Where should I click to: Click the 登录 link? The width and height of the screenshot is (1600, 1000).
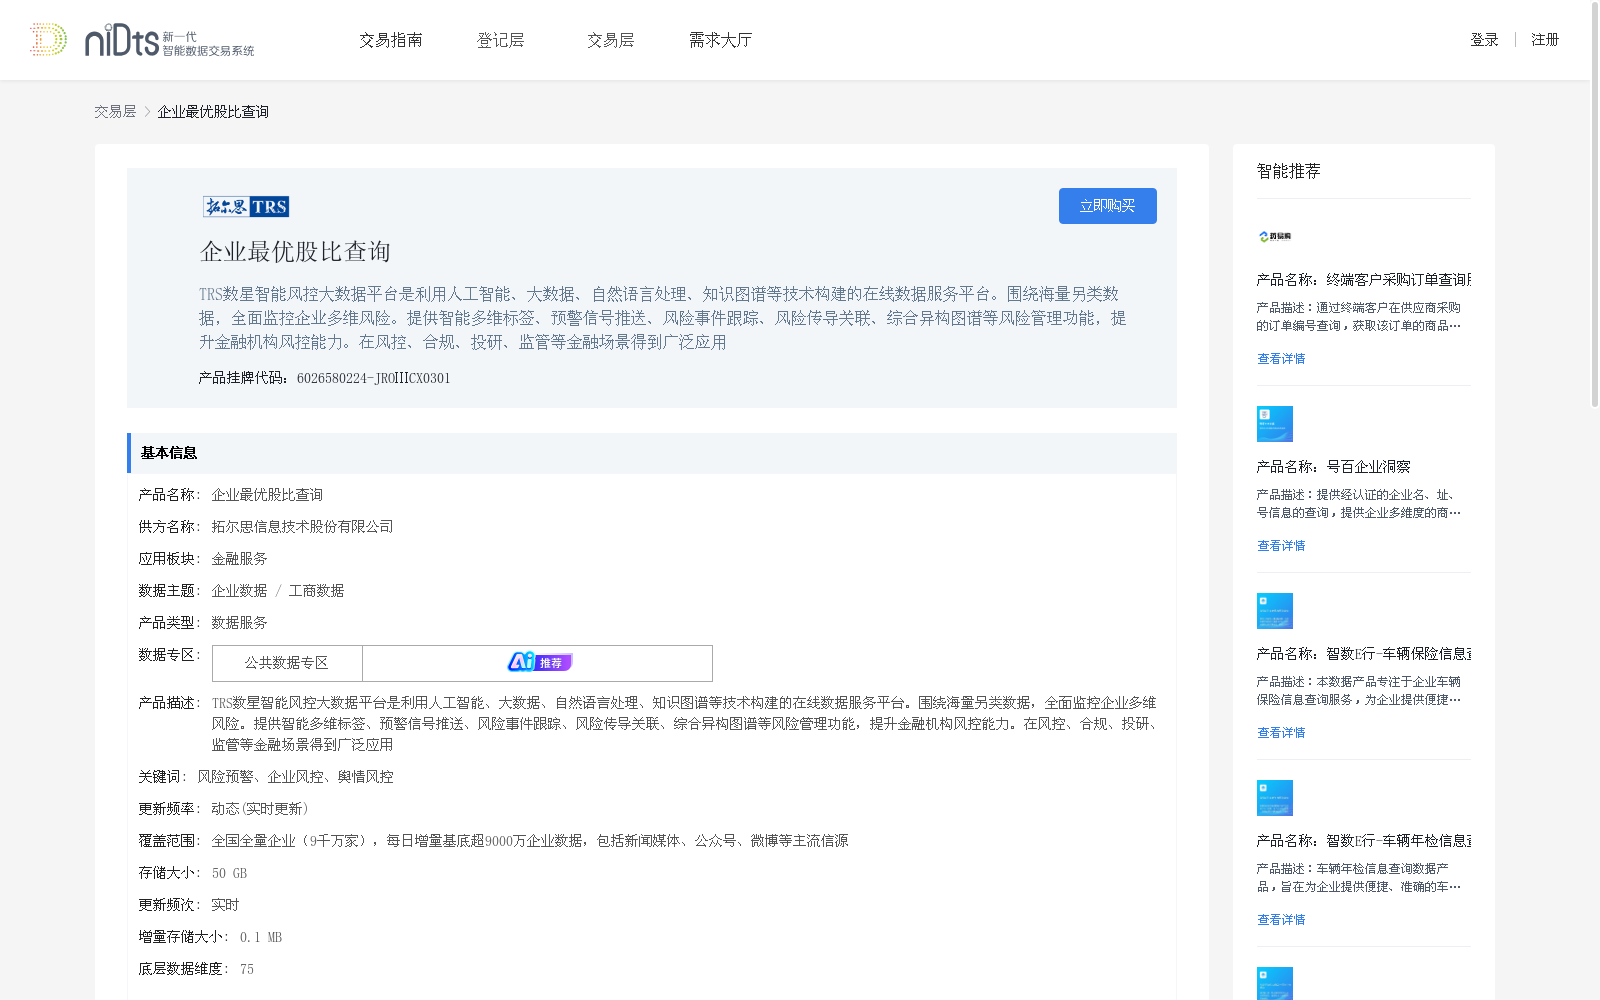click(x=1484, y=40)
